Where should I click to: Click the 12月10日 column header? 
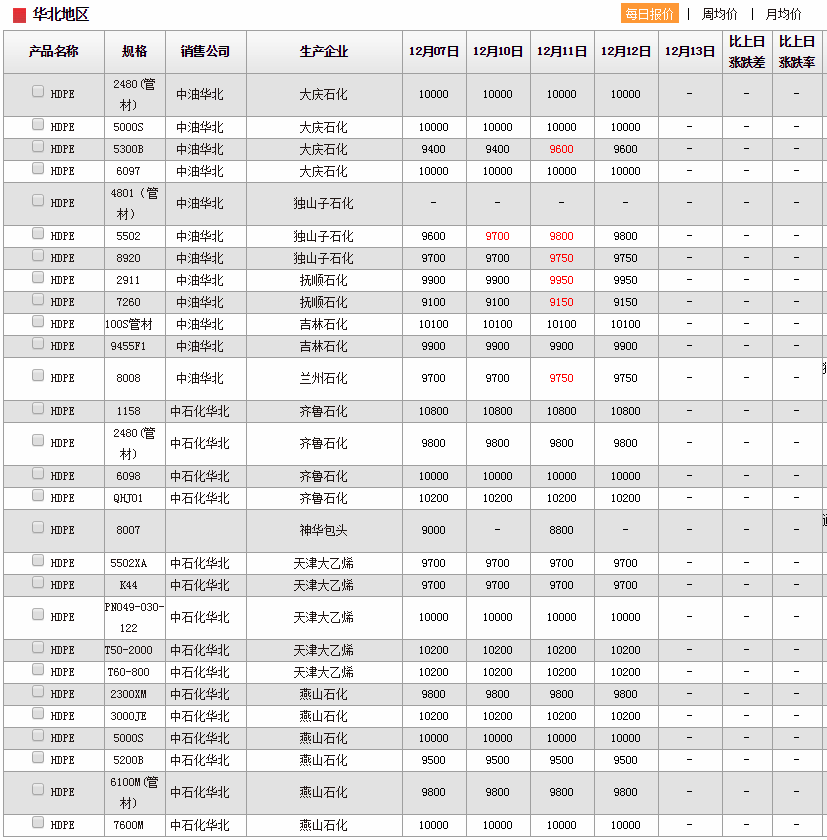click(x=498, y=51)
